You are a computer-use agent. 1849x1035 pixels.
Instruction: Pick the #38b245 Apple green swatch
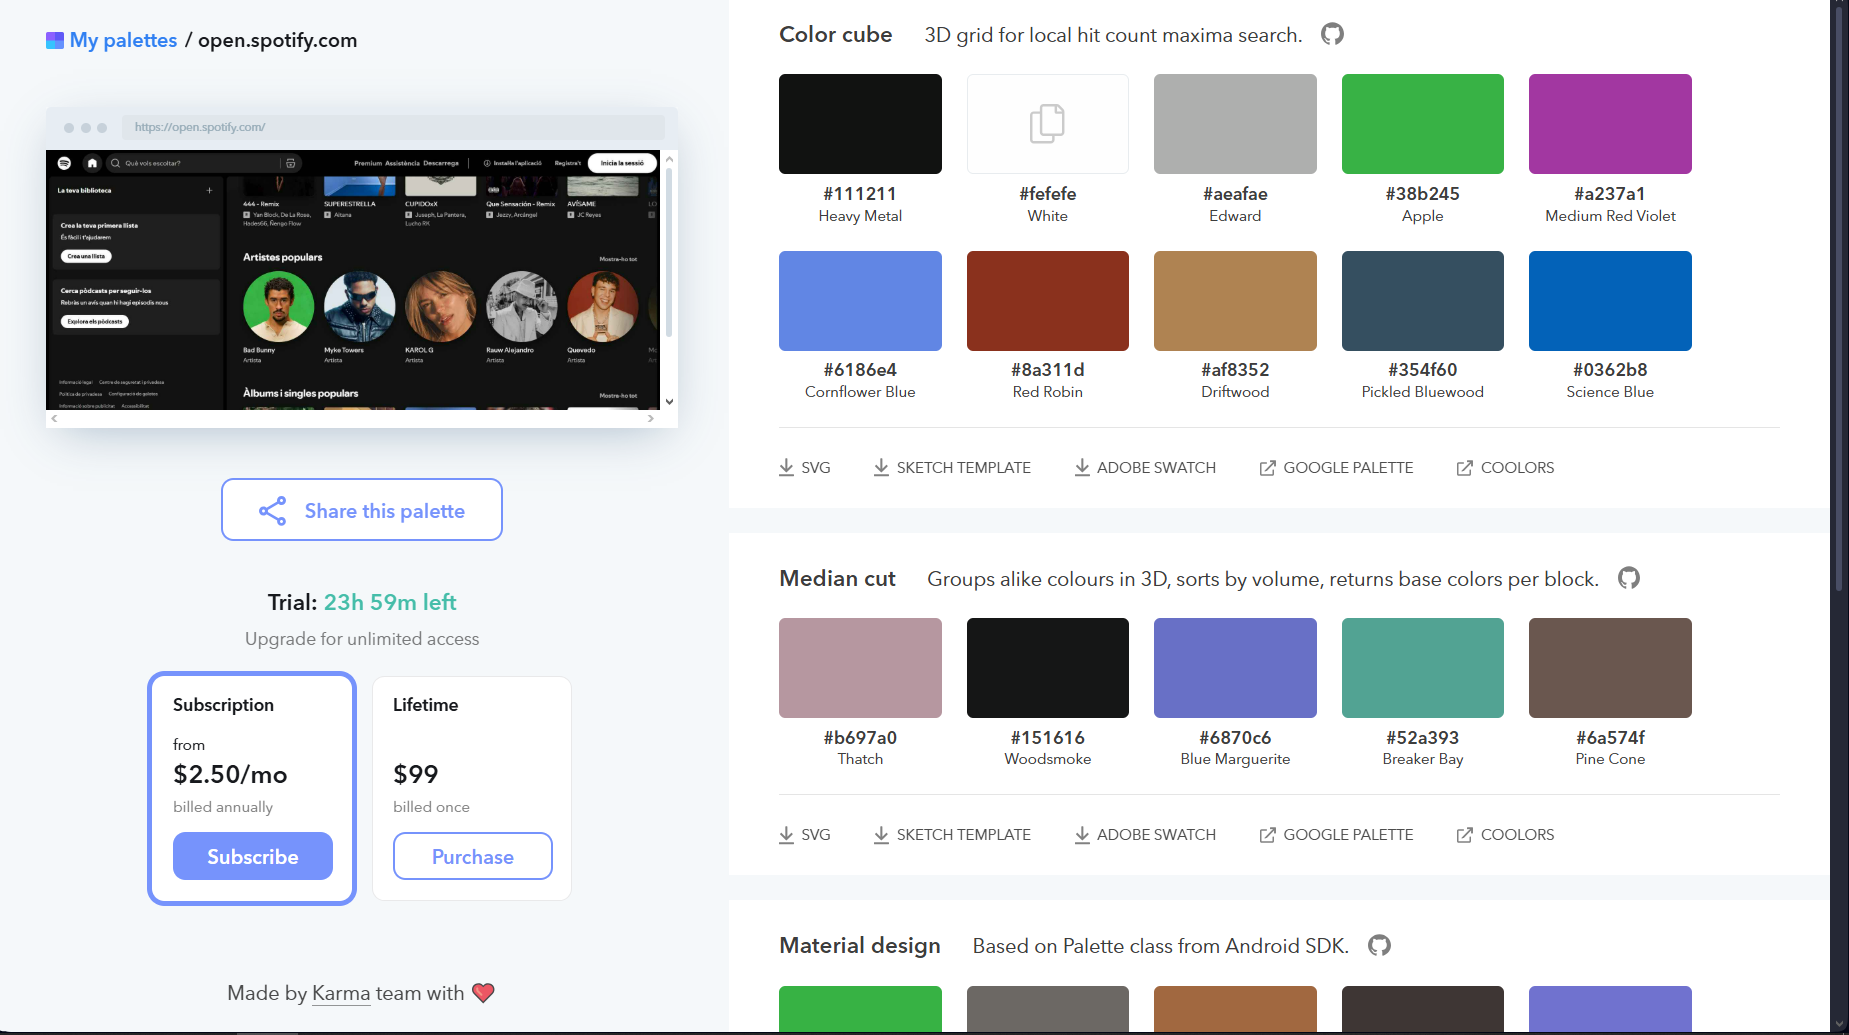[1422, 124]
